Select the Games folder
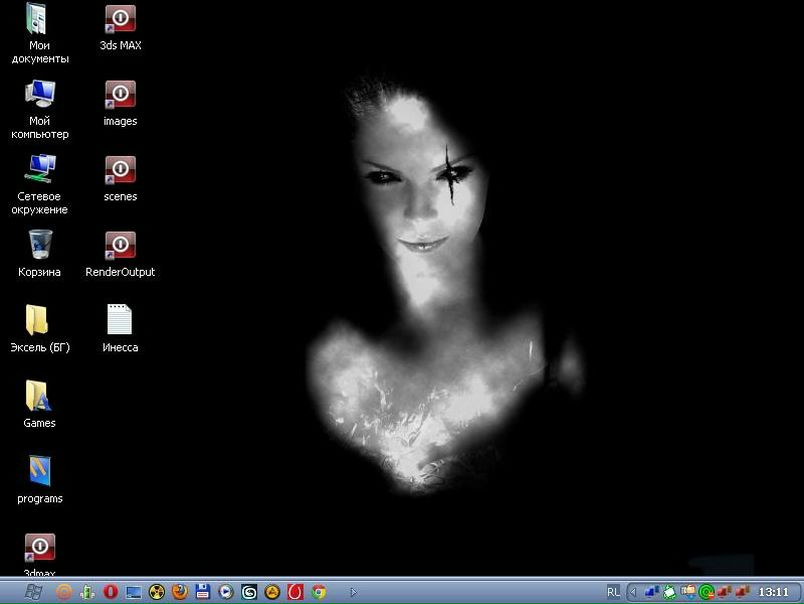 coord(39,397)
